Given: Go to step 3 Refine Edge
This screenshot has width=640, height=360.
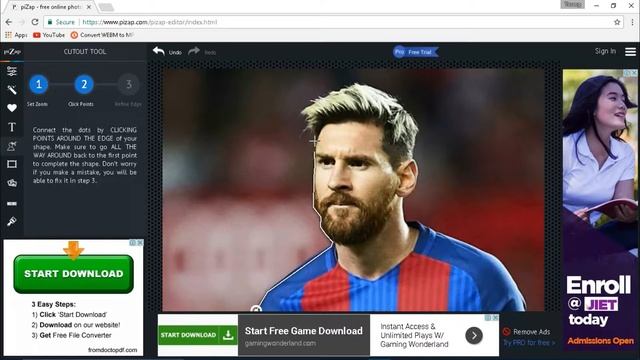Looking at the screenshot, I should [129, 84].
